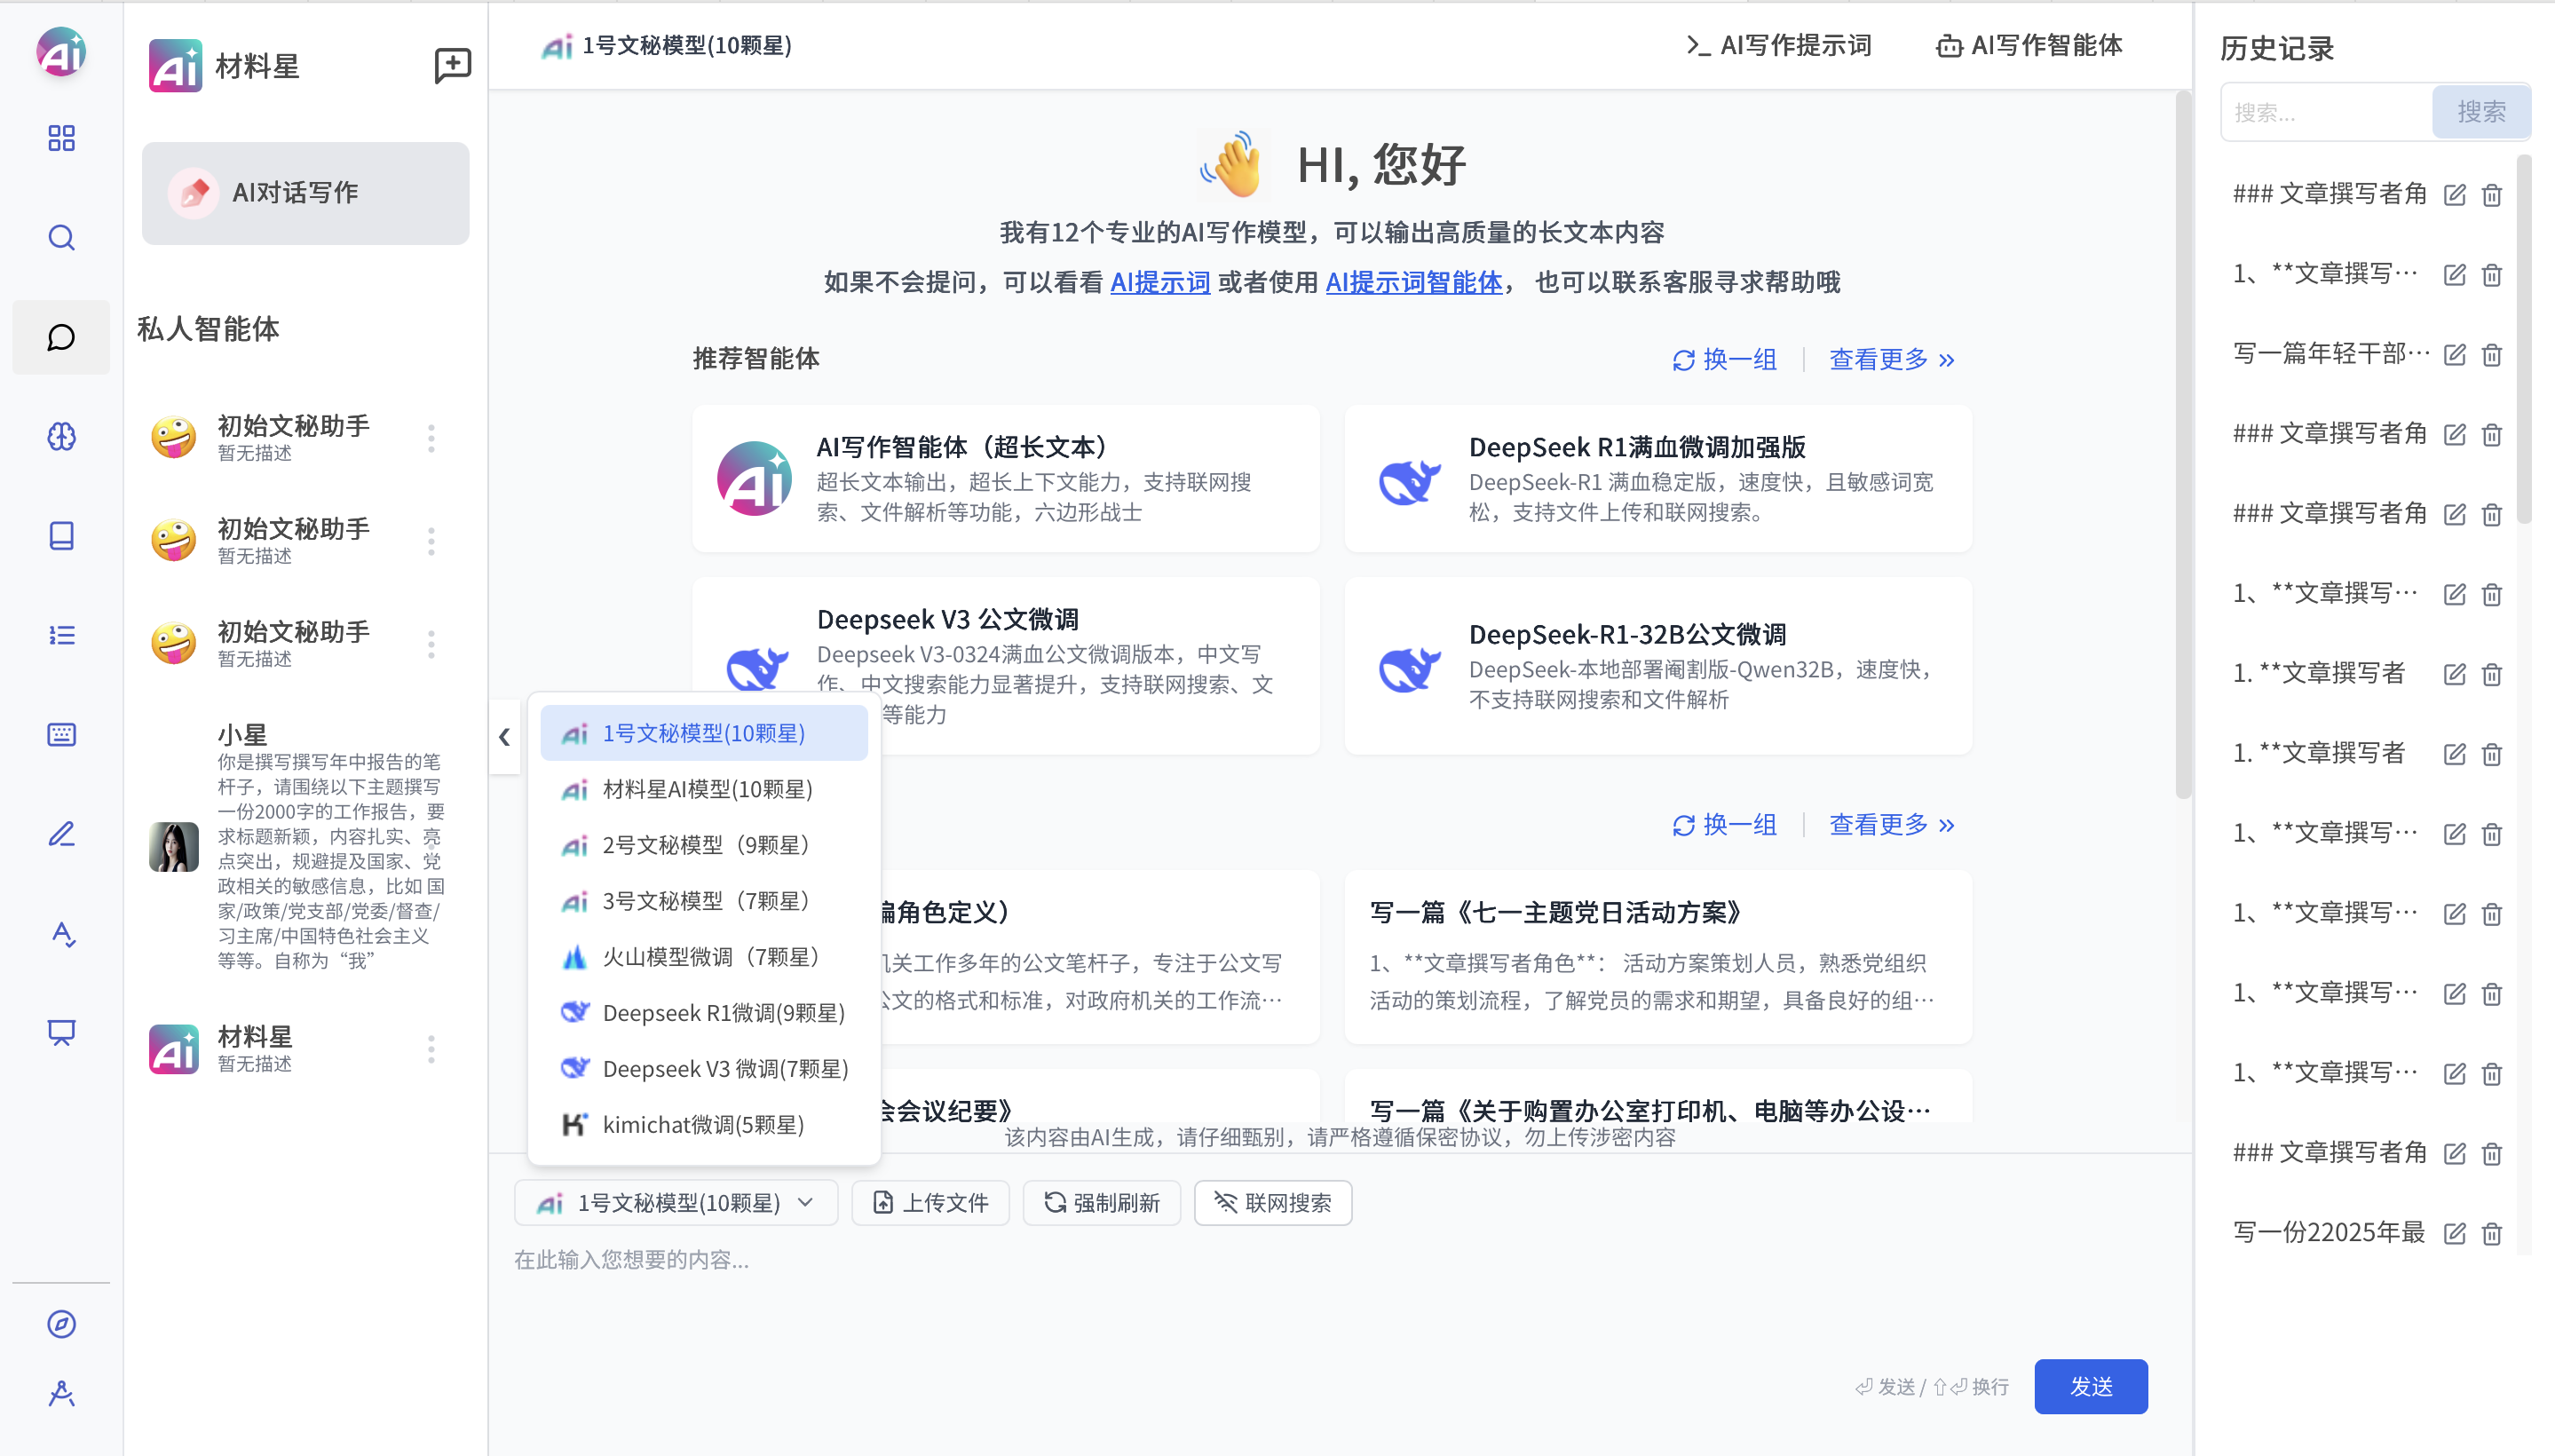
Task: Click the 强制刷新 button
Action: tap(1101, 1203)
